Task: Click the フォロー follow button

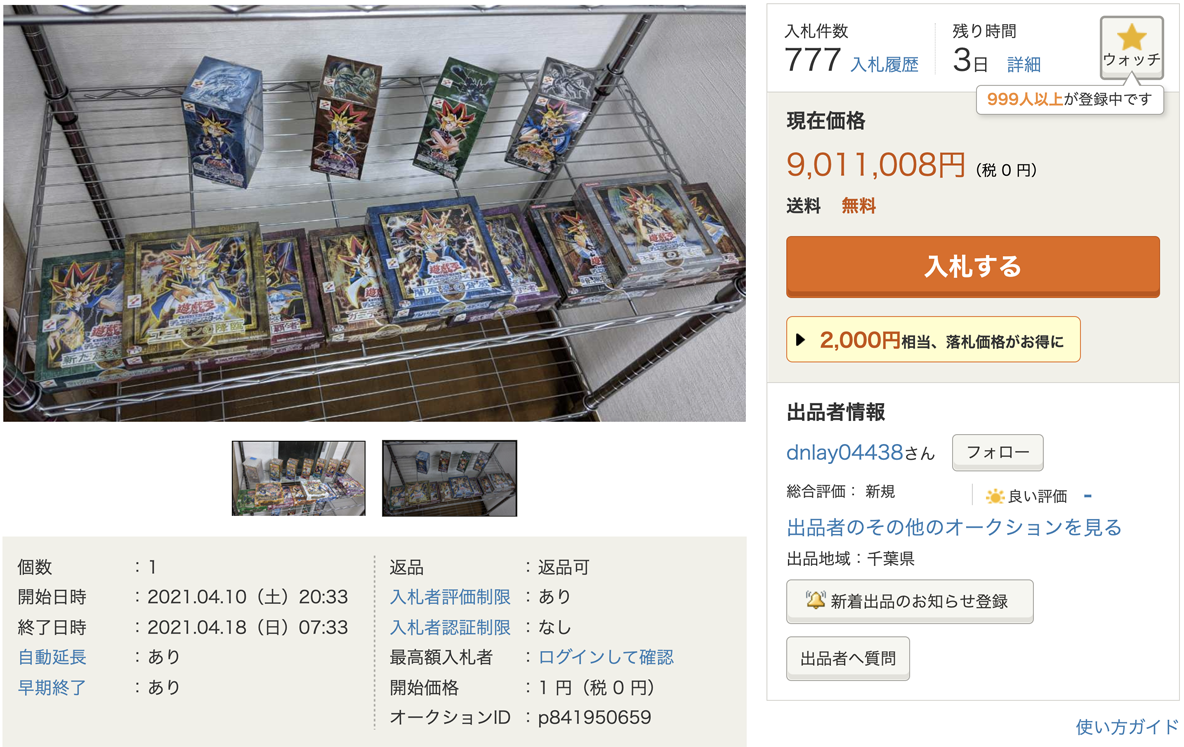Action: [997, 452]
